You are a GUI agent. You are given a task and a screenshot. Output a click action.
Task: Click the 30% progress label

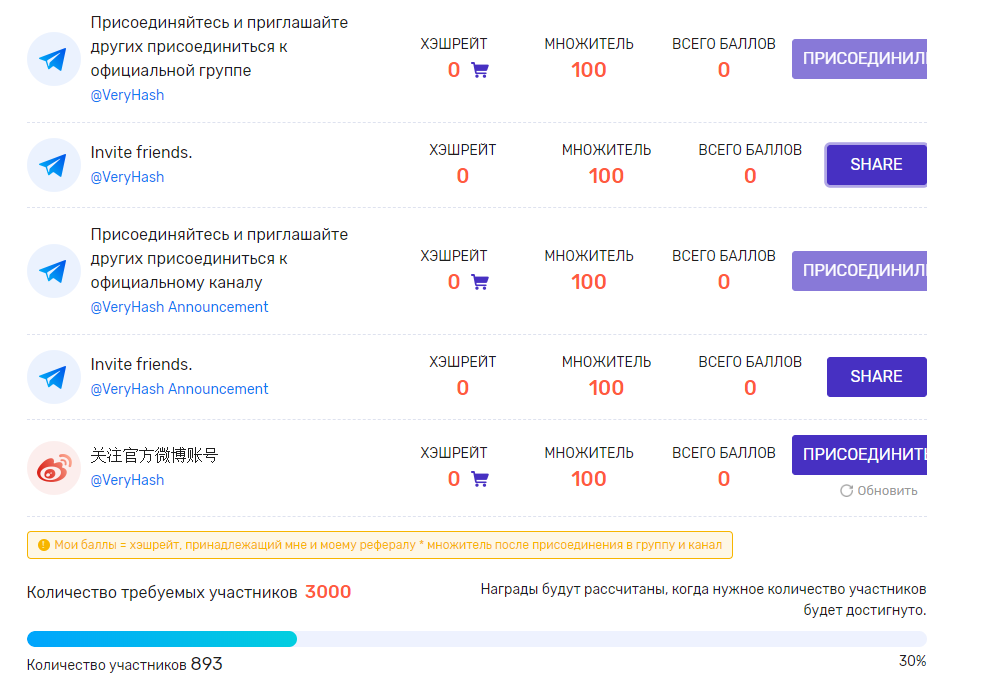(913, 661)
